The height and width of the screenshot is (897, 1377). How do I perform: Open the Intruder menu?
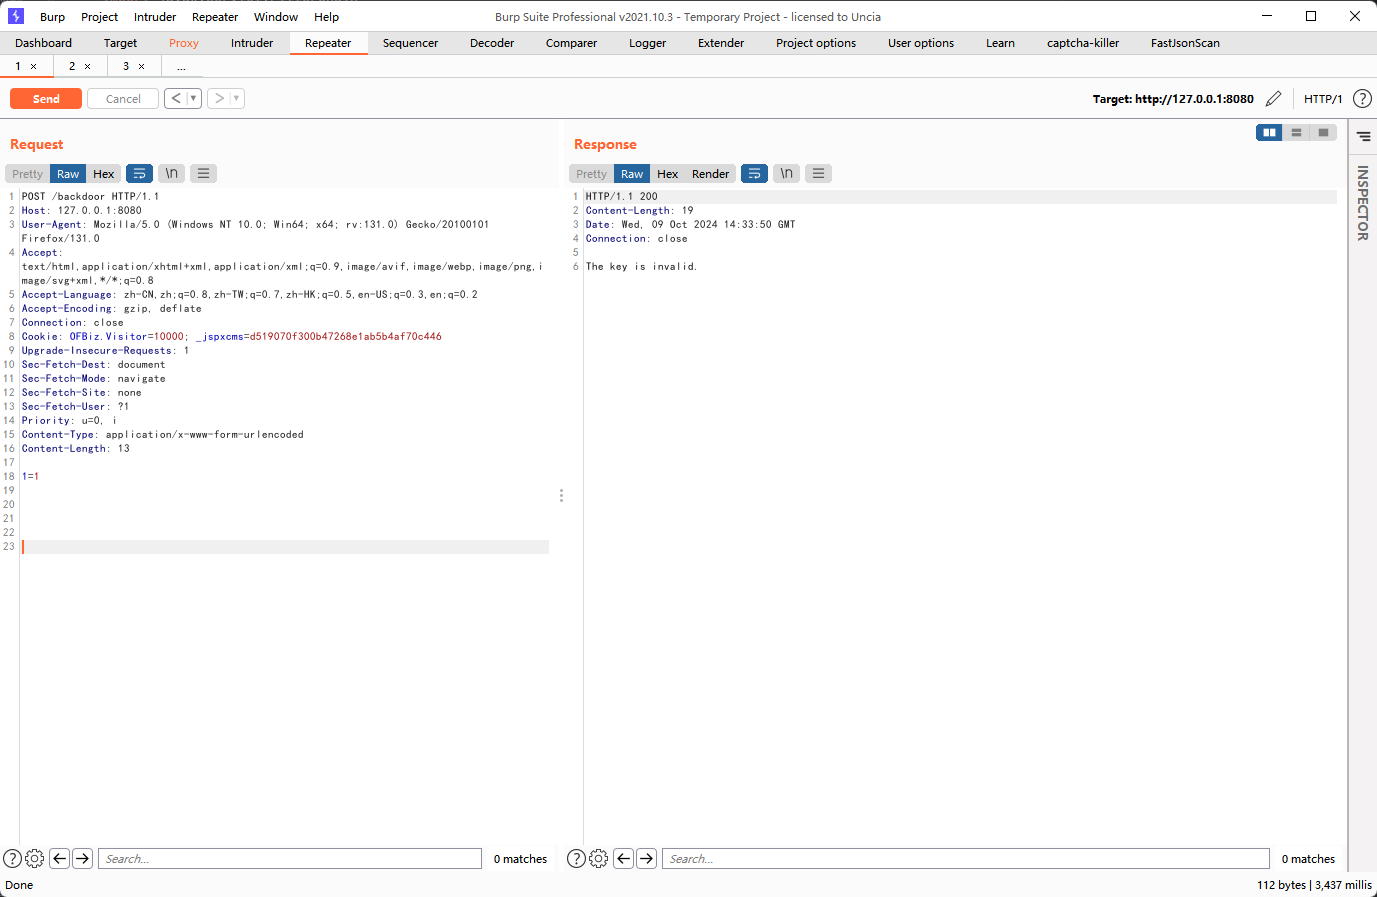click(155, 17)
